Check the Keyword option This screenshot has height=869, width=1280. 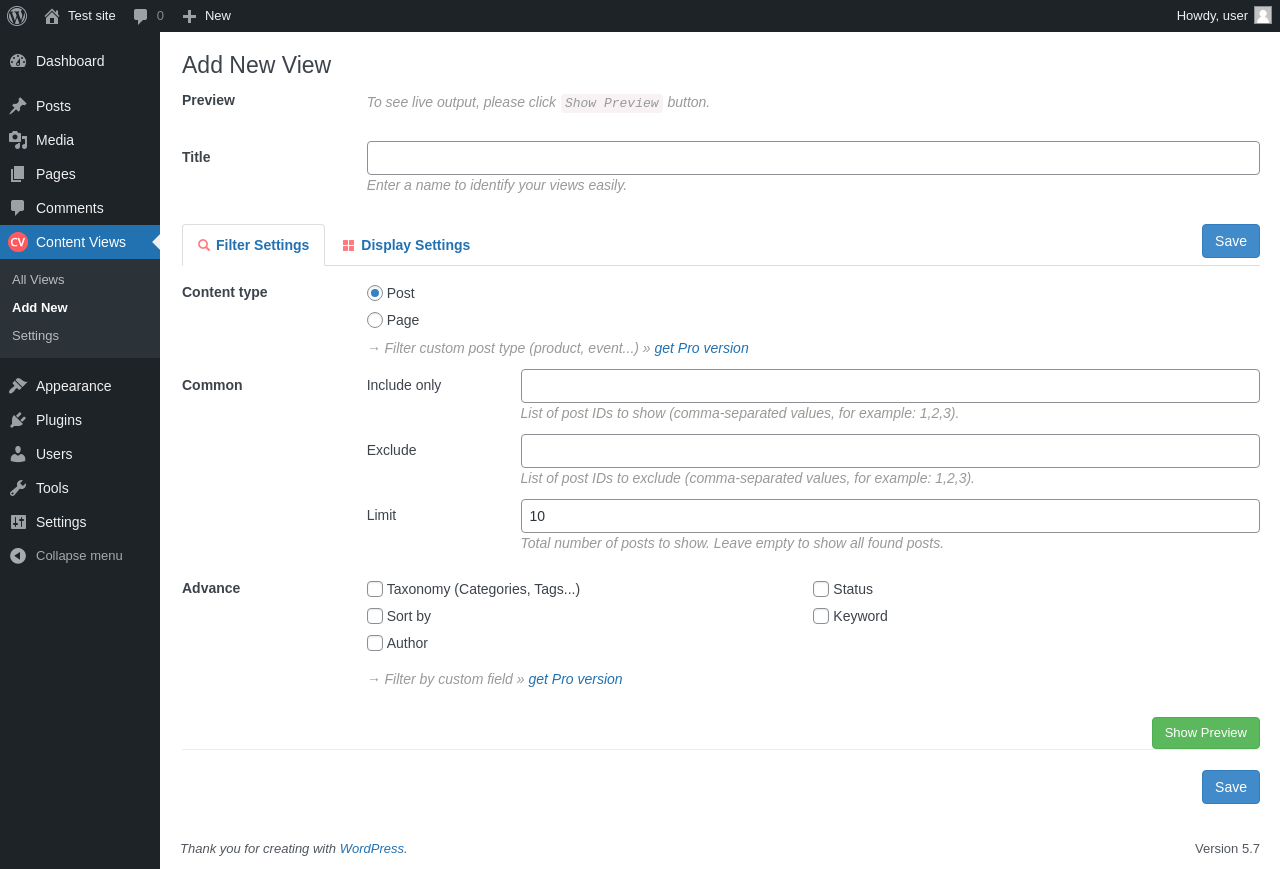click(x=821, y=616)
